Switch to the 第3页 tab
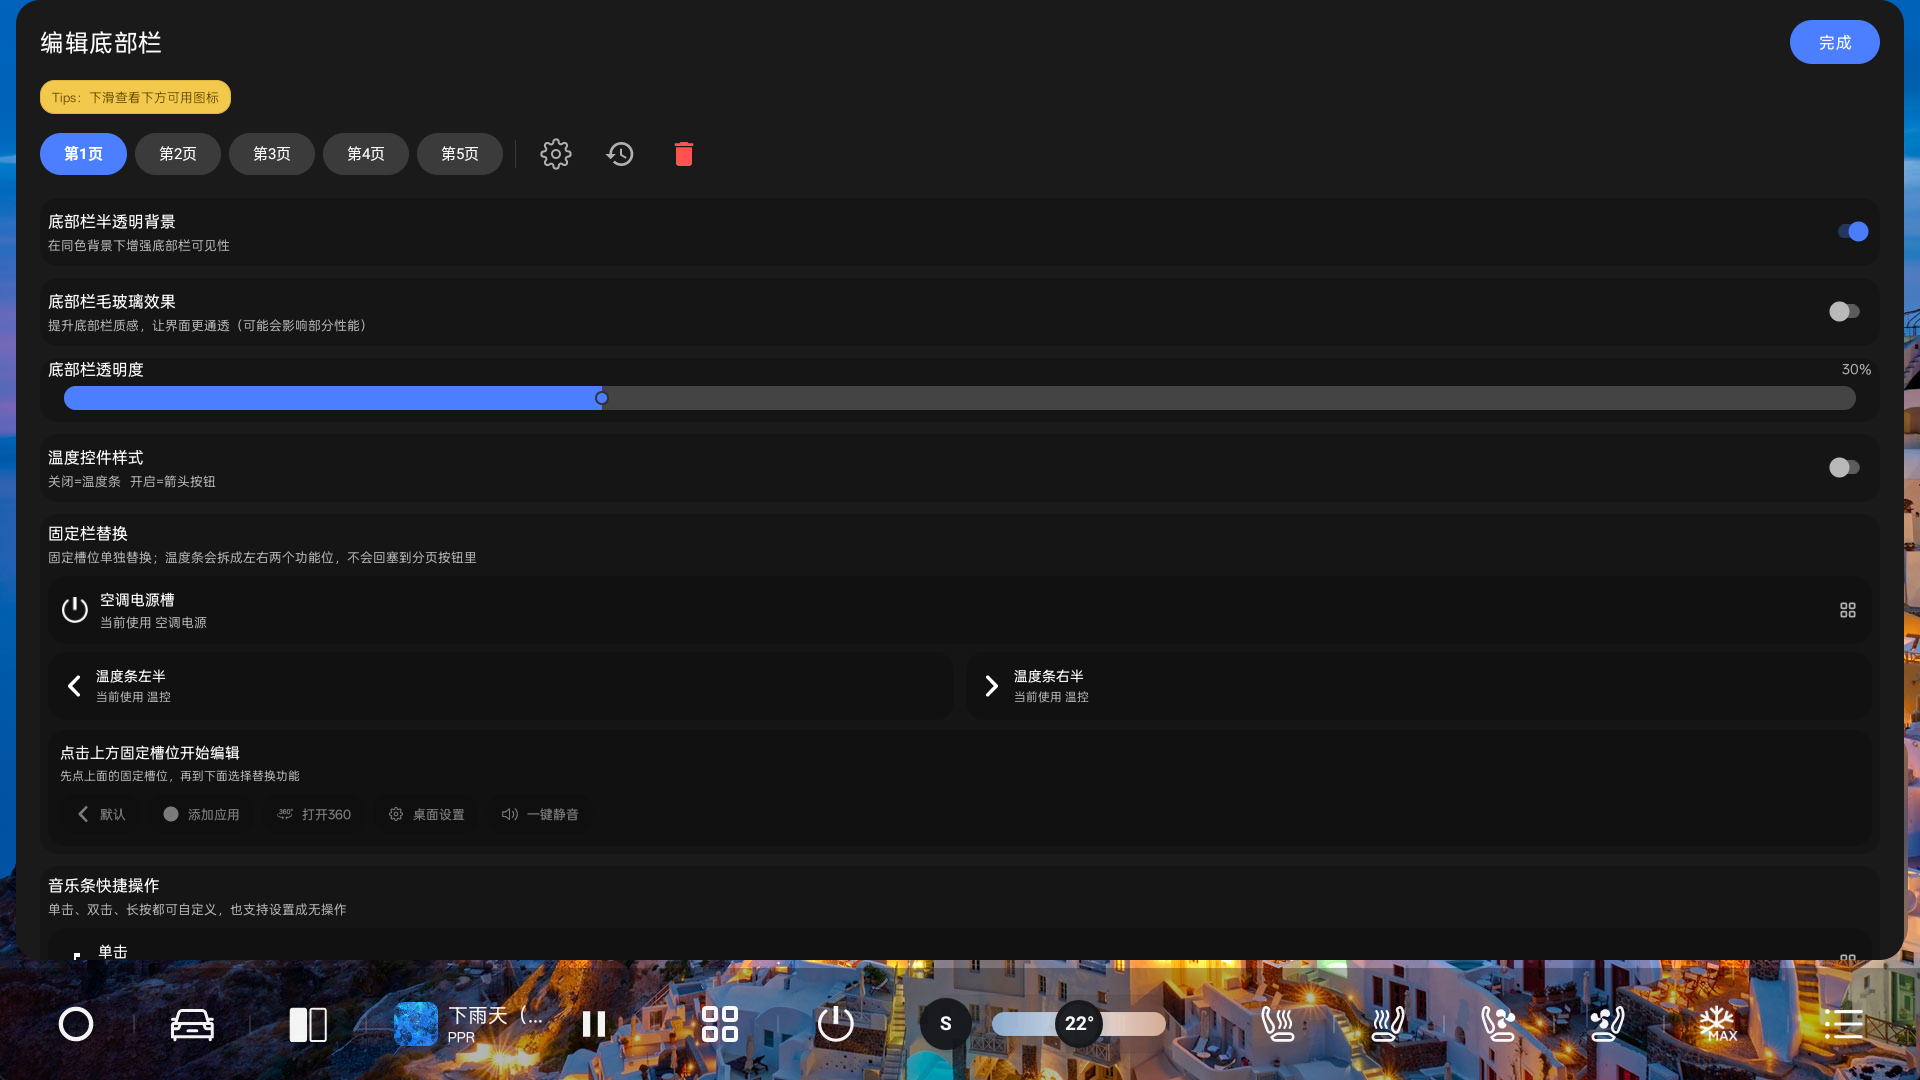The height and width of the screenshot is (1080, 1920). [x=272, y=154]
